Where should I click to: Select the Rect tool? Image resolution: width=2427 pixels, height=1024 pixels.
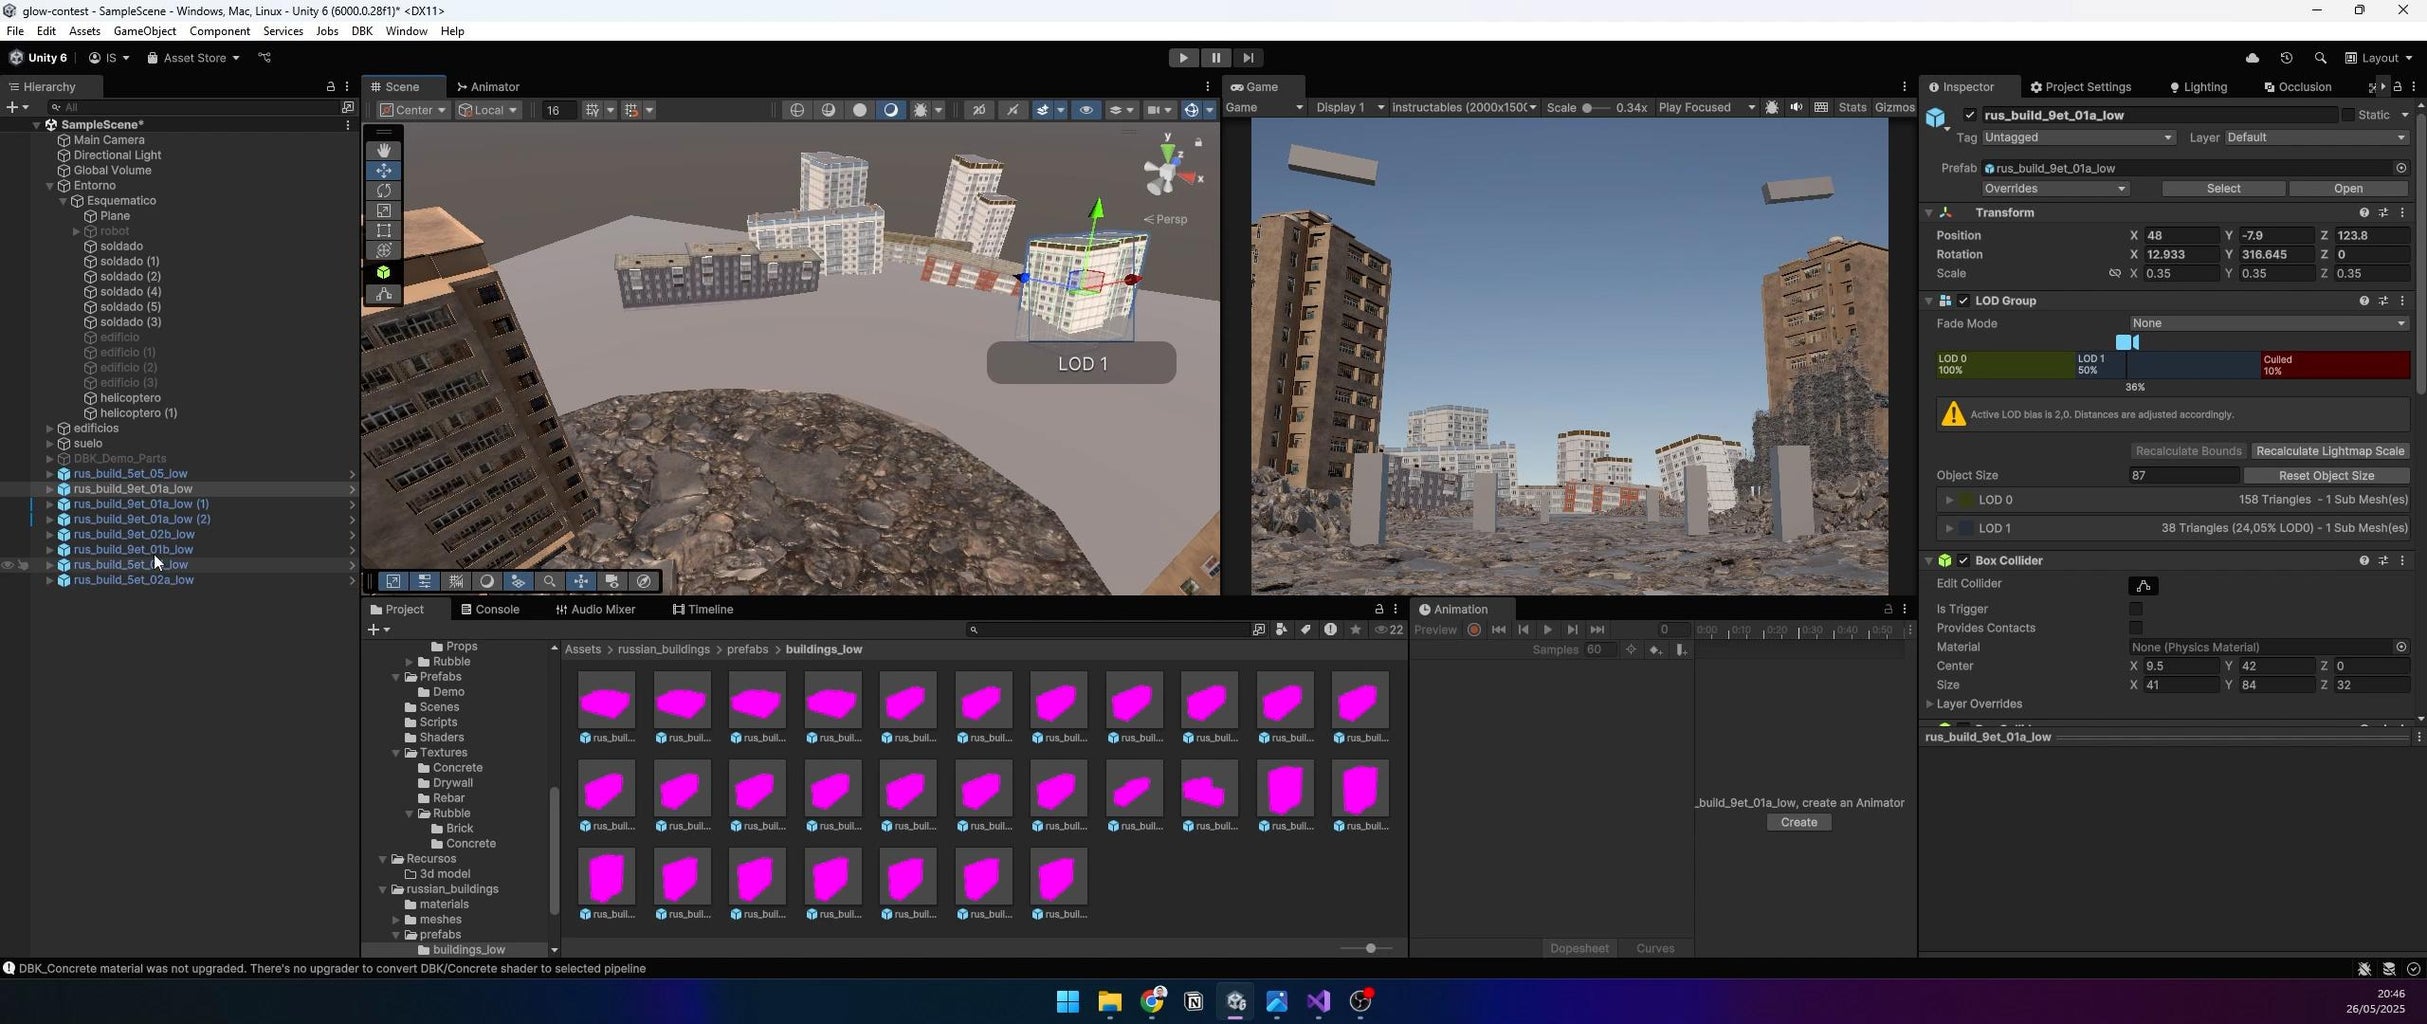(384, 230)
